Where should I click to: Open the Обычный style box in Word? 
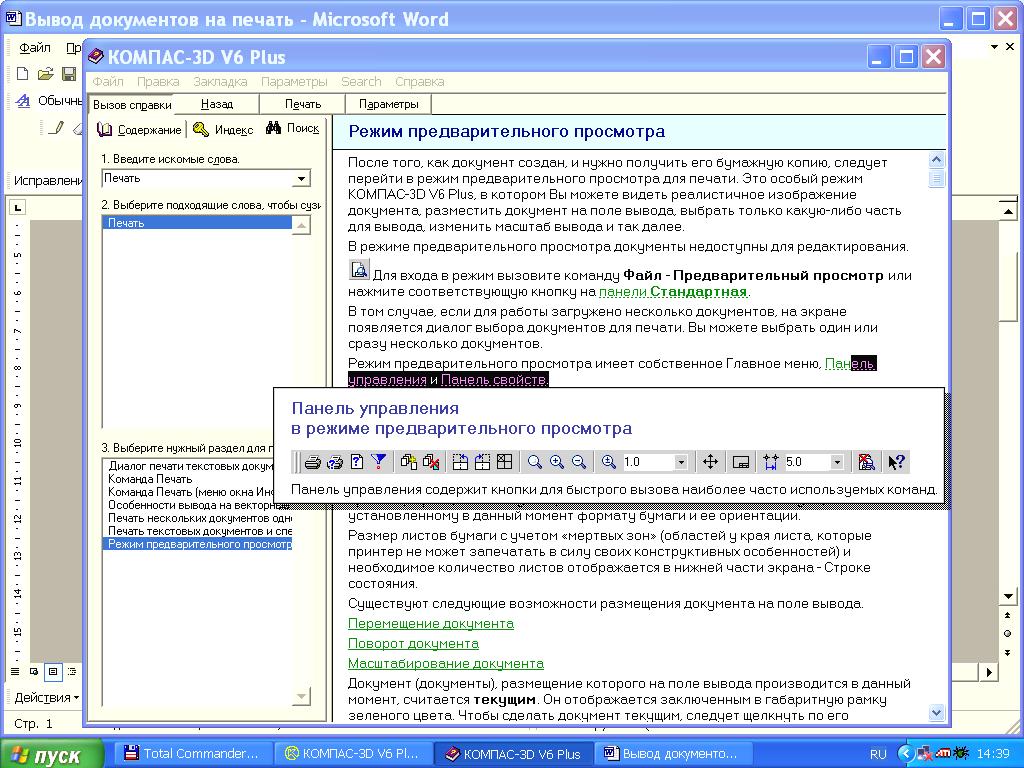click(60, 101)
